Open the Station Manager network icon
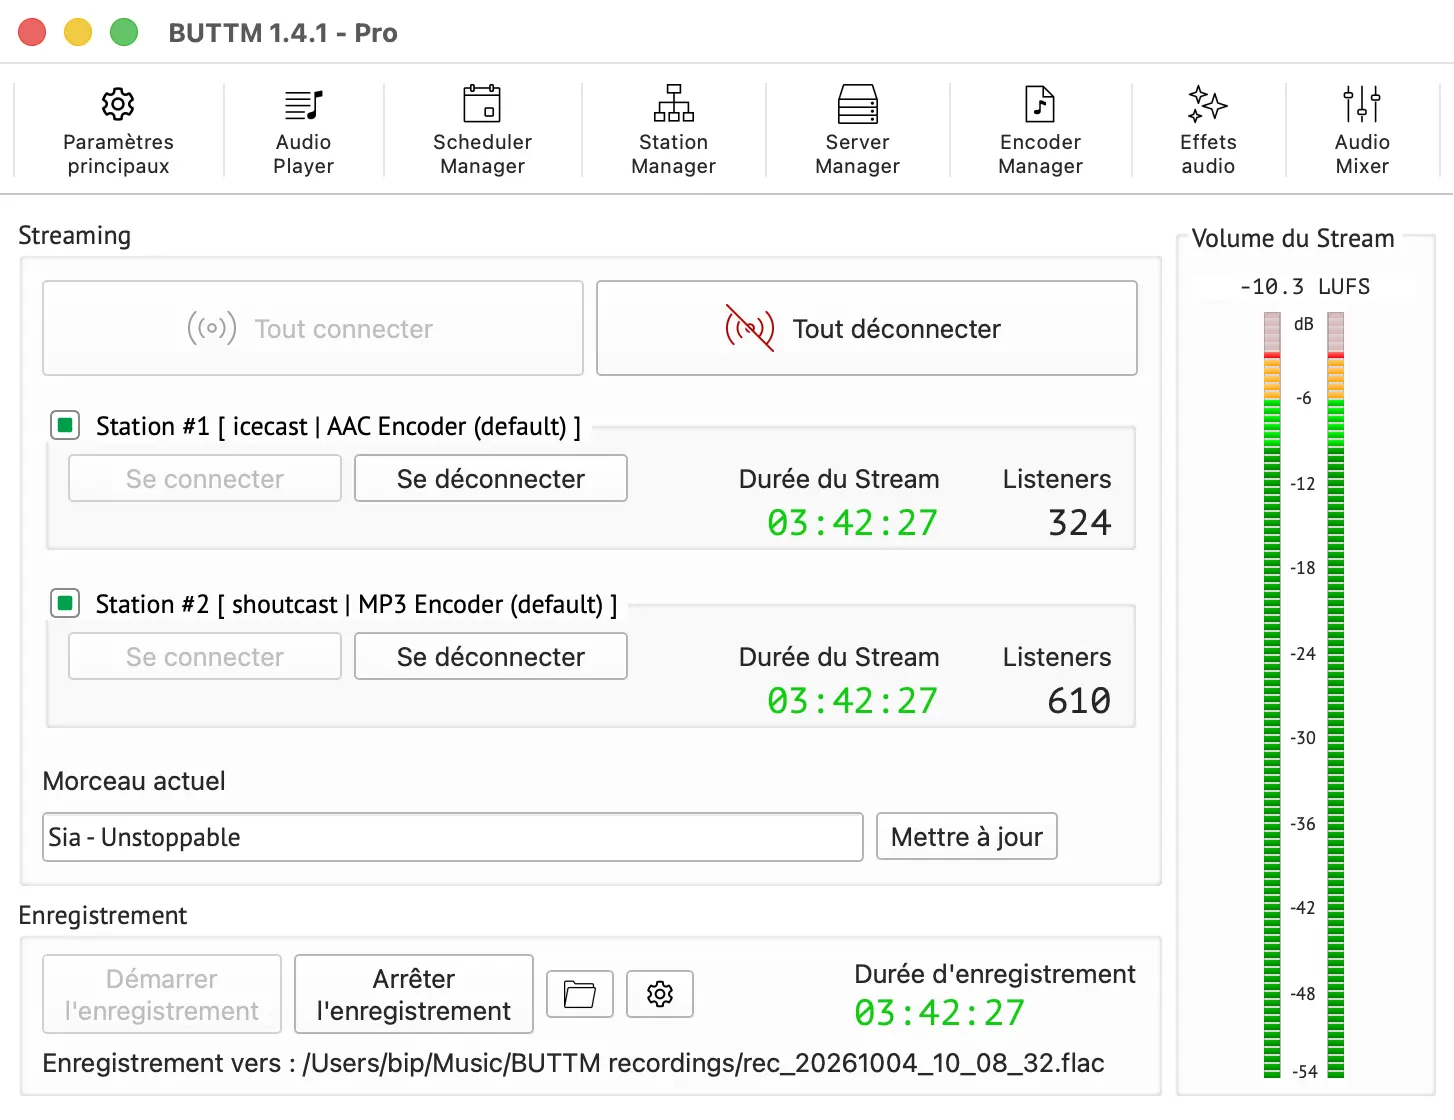Image resolution: width=1454 pixels, height=1120 pixels. coord(674,104)
